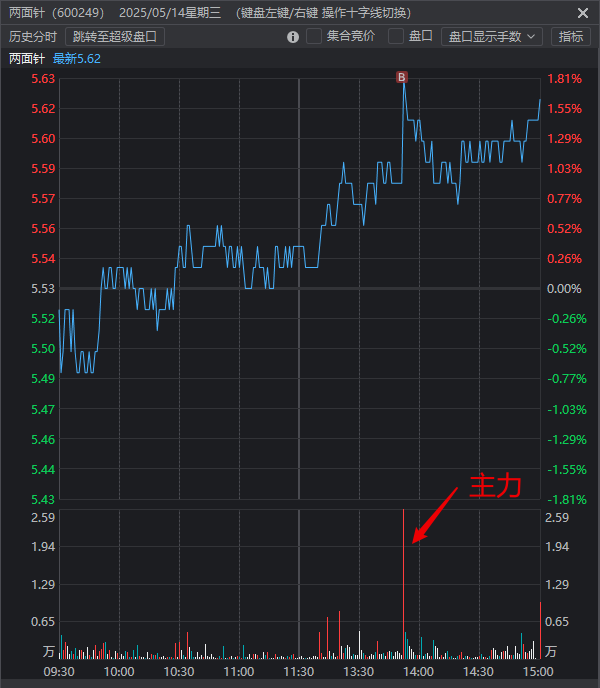The width and height of the screenshot is (600, 688).
Task: Close the intraday chart window
Action: pos(583,13)
